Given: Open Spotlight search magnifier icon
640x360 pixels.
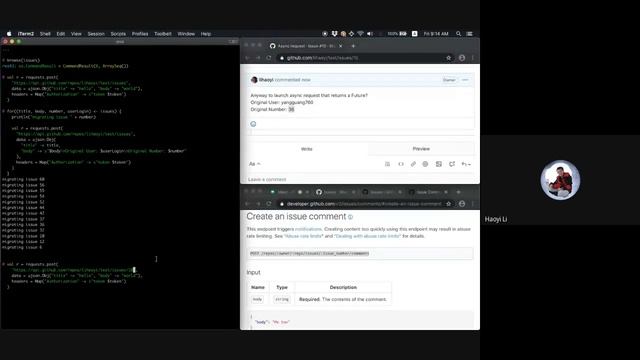Looking at the screenshot, I should coord(458,34).
